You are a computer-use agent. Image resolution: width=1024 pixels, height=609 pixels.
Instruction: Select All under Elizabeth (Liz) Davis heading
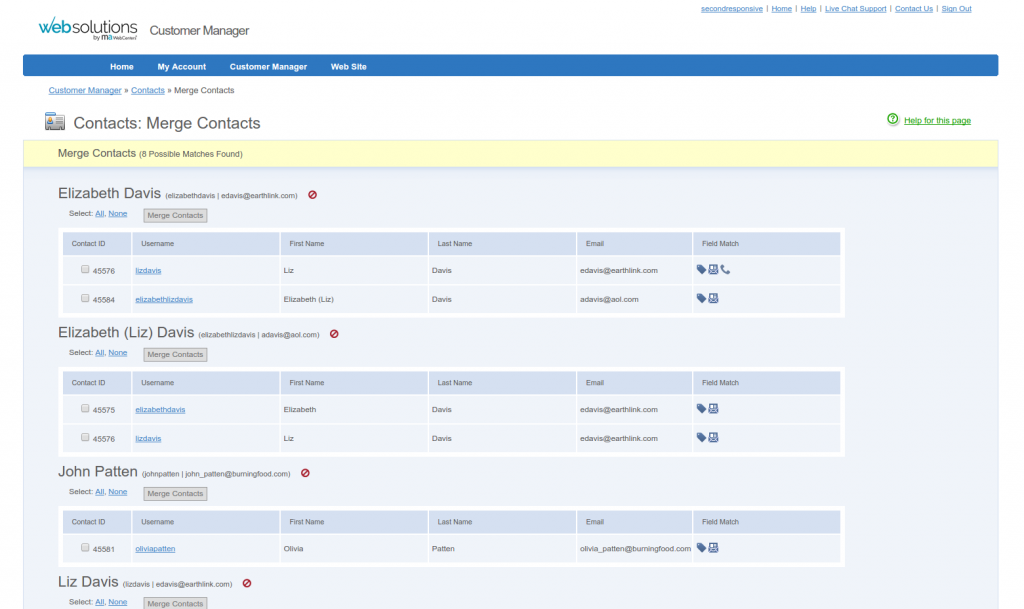pos(100,352)
